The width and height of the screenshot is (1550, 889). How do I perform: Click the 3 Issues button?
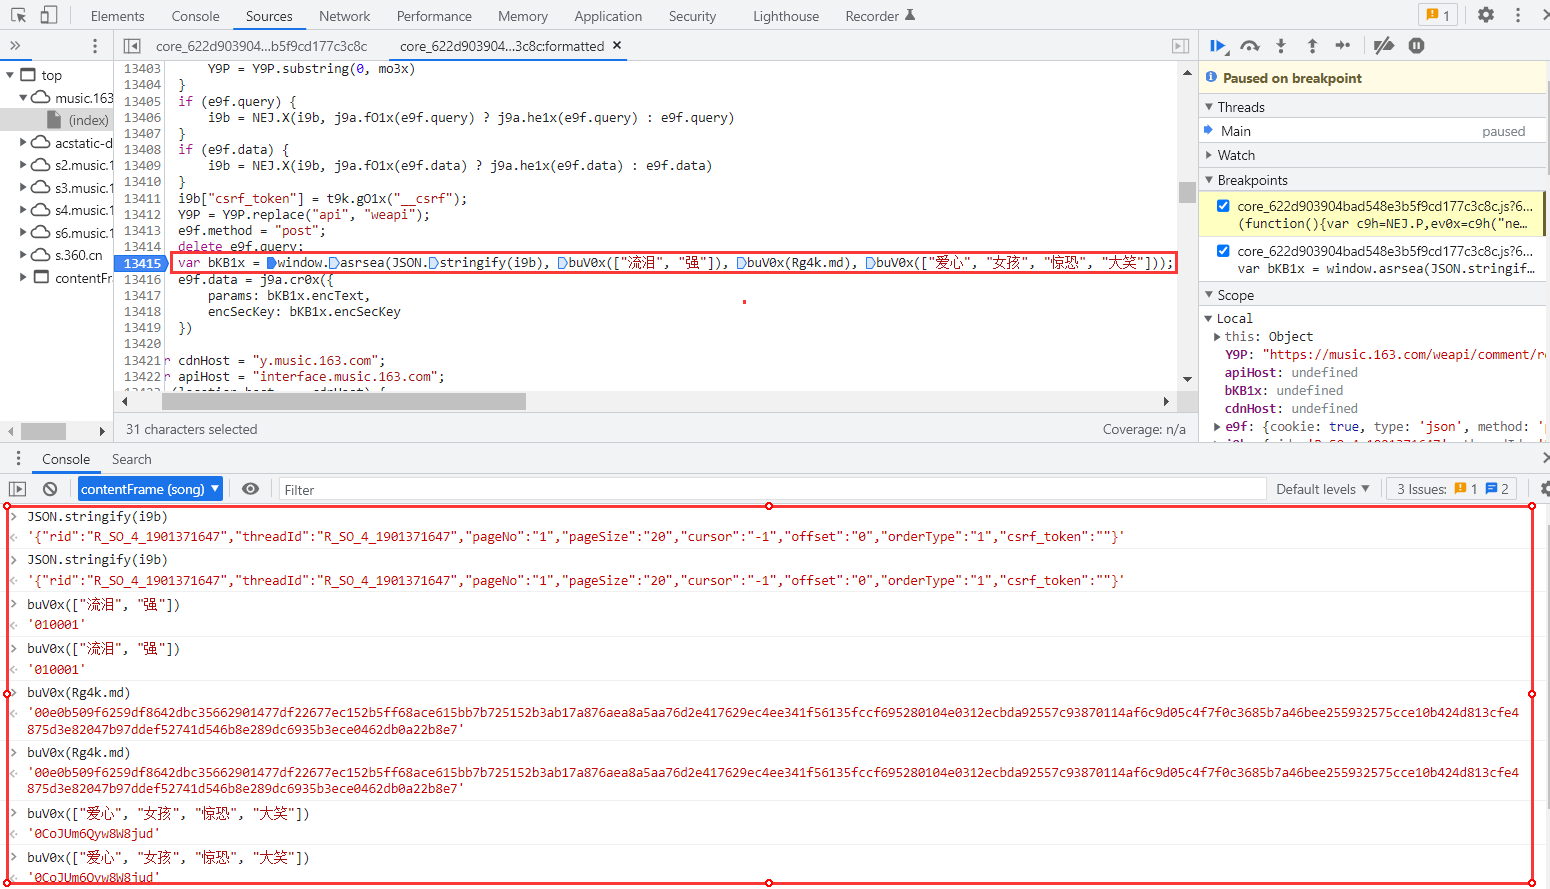[1452, 489]
